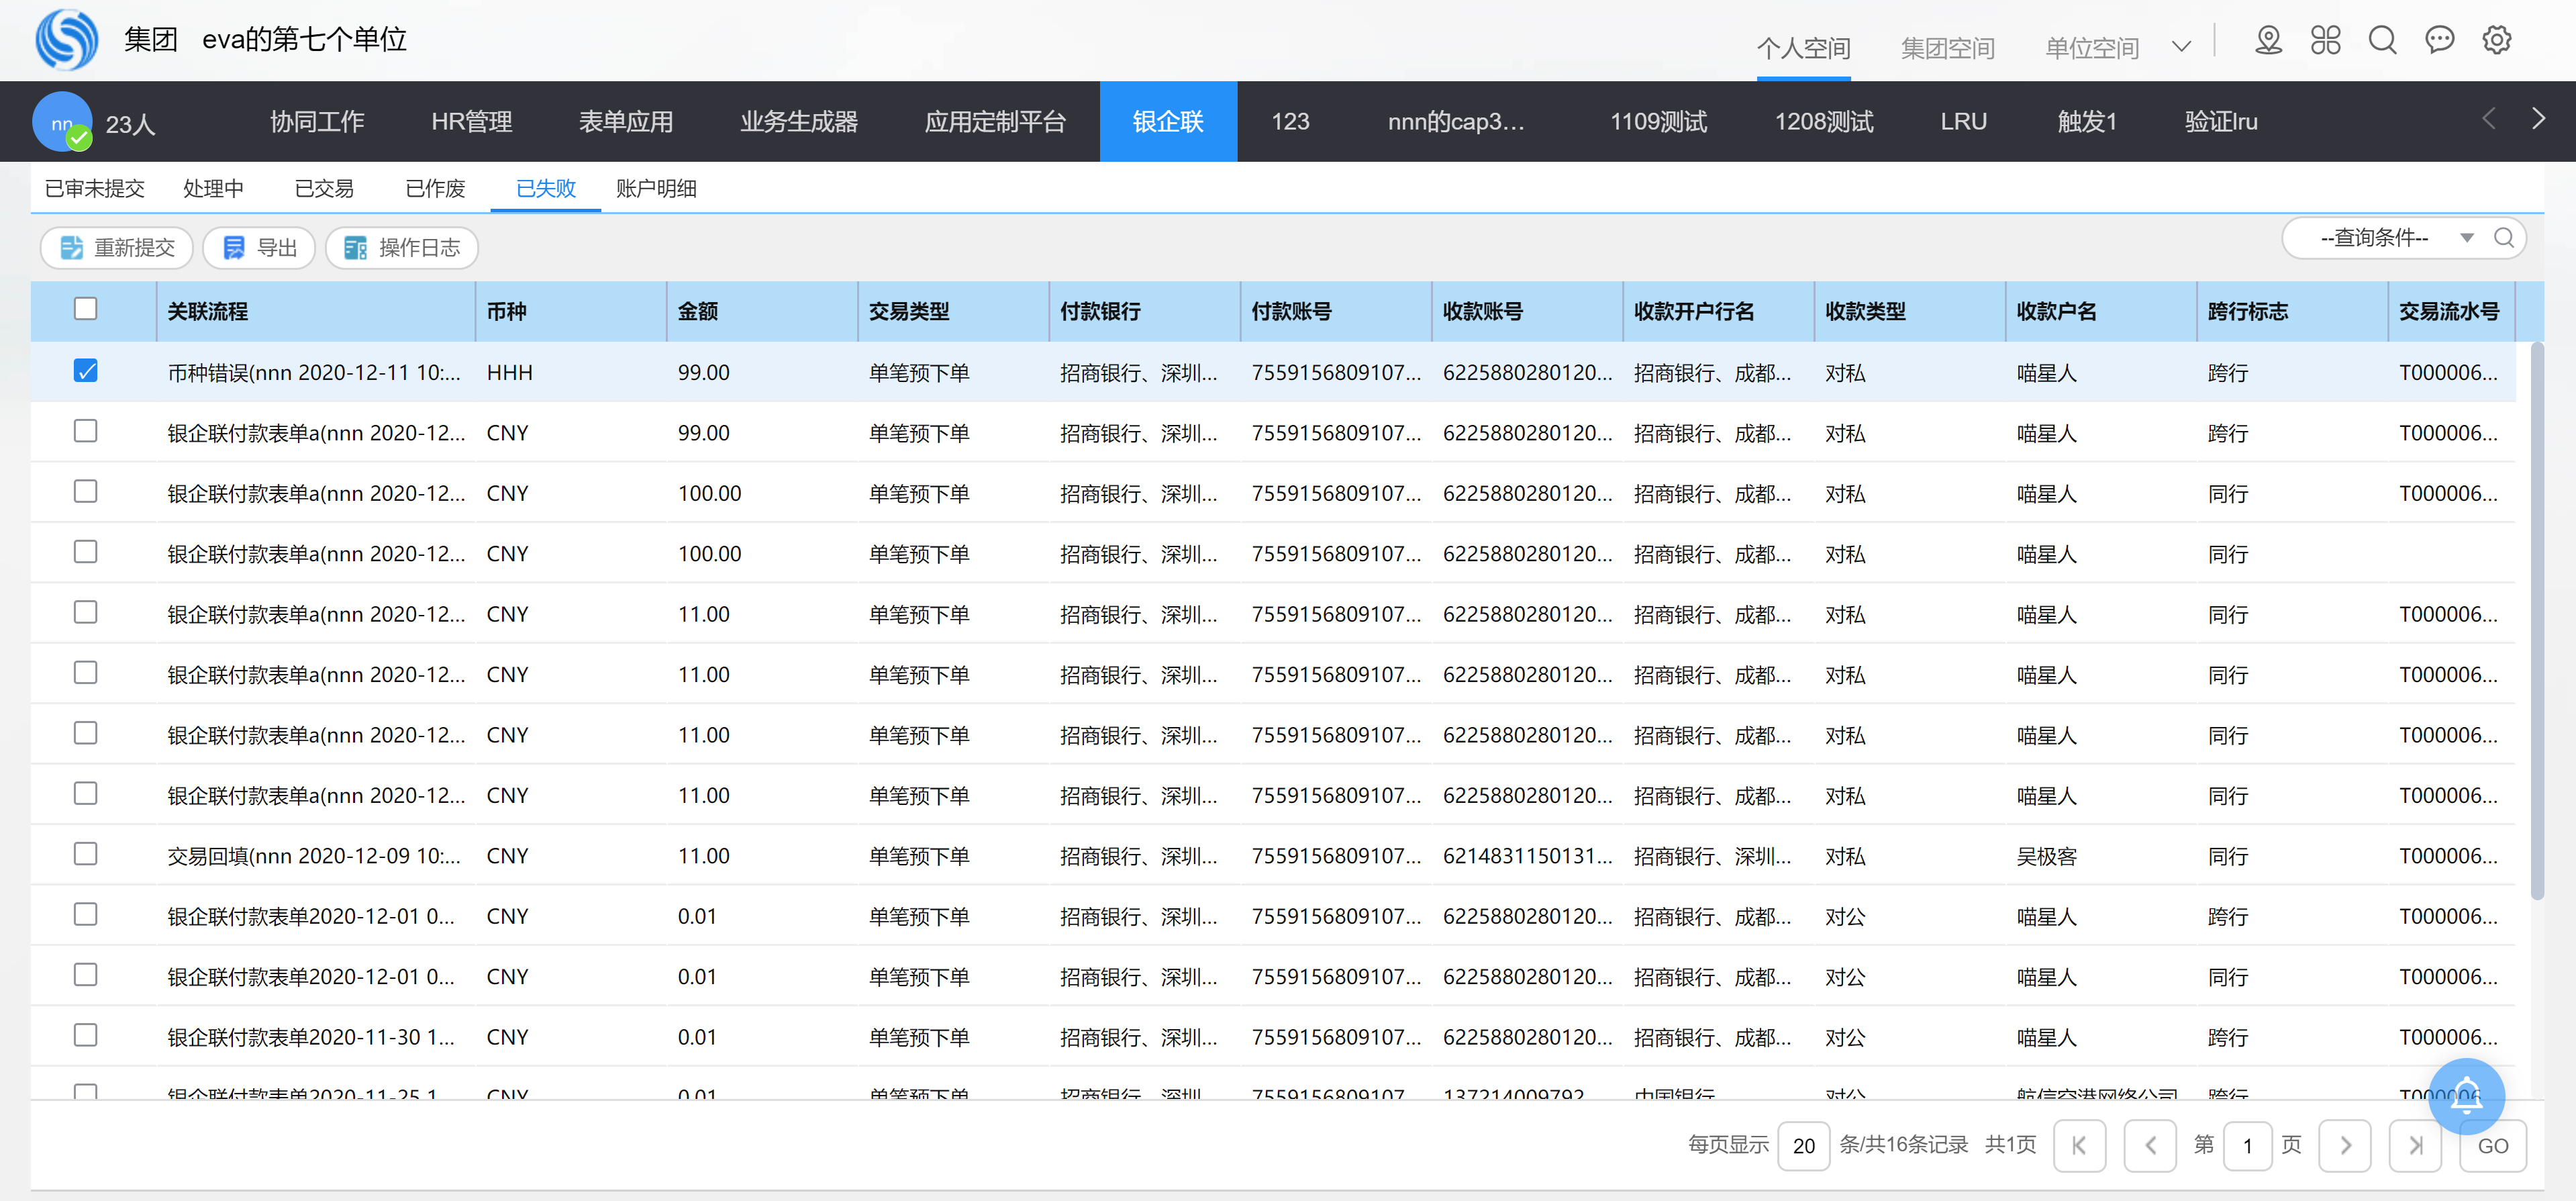Toggle the select-all header checkbox

[86, 309]
